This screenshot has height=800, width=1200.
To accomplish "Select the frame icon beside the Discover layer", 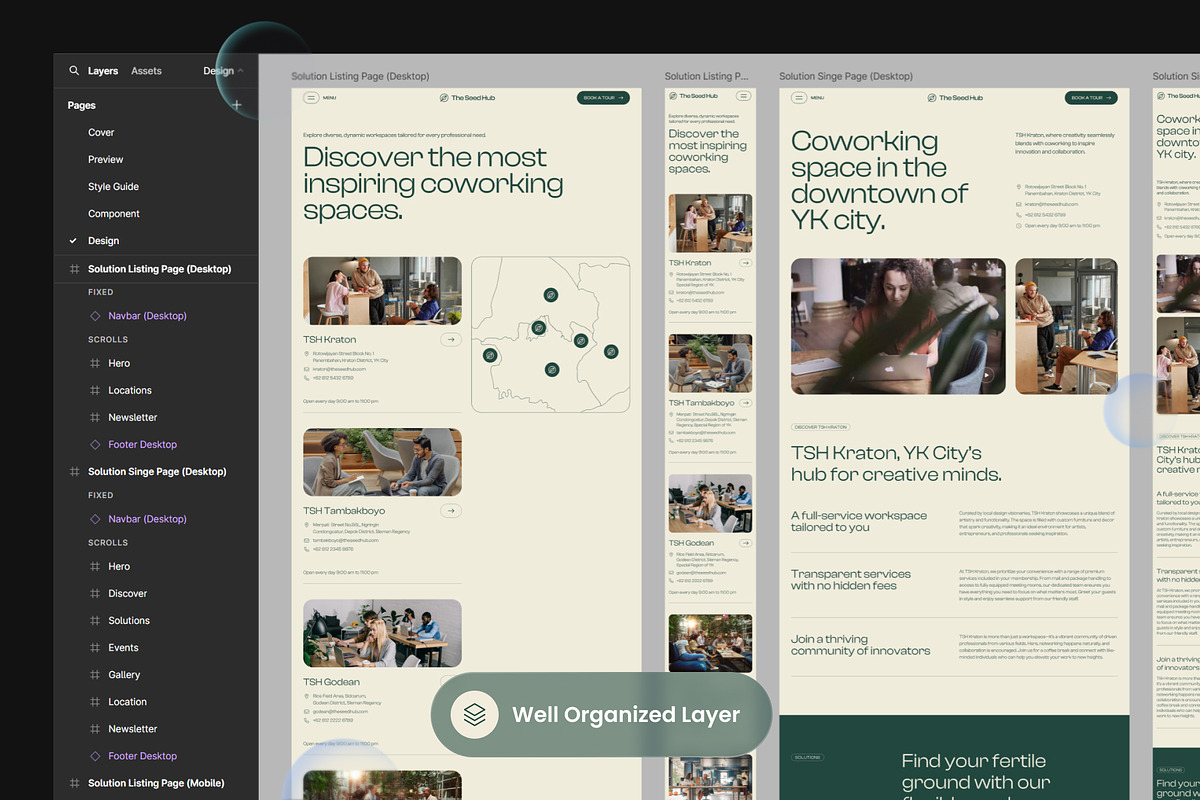I will [95, 594].
